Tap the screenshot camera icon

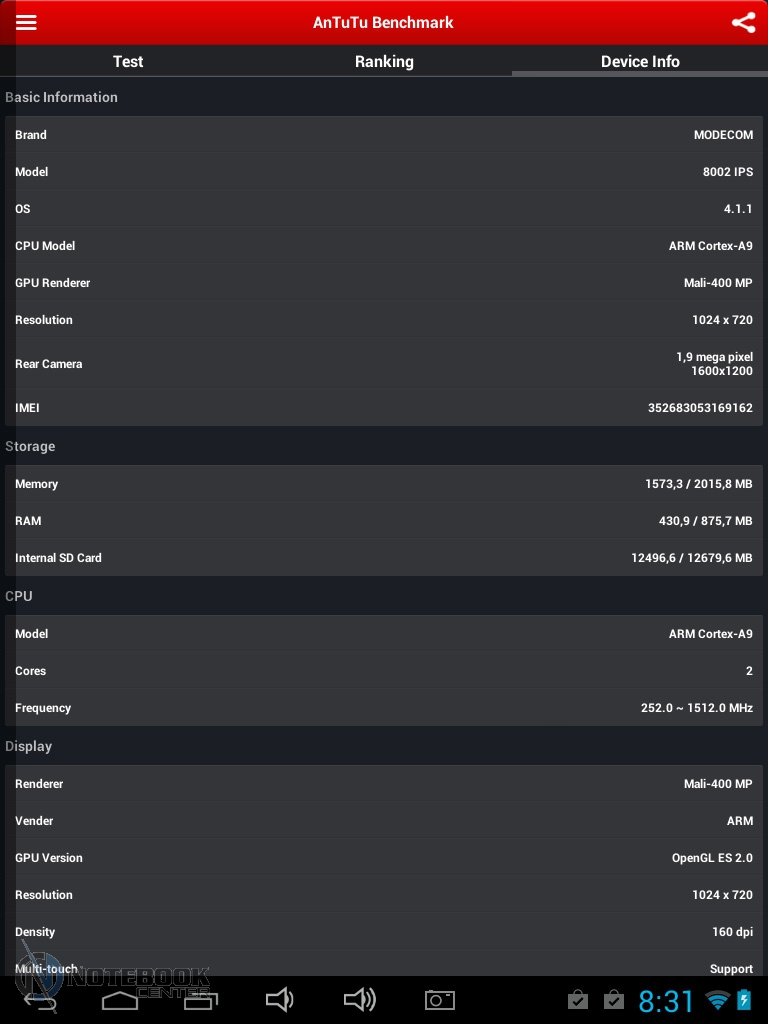[439, 999]
